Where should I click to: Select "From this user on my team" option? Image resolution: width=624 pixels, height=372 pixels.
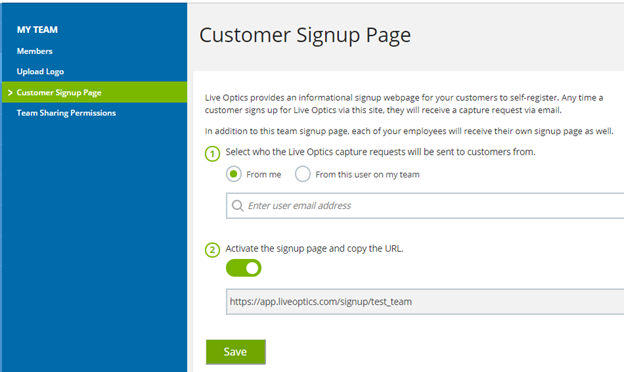(x=302, y=174)
